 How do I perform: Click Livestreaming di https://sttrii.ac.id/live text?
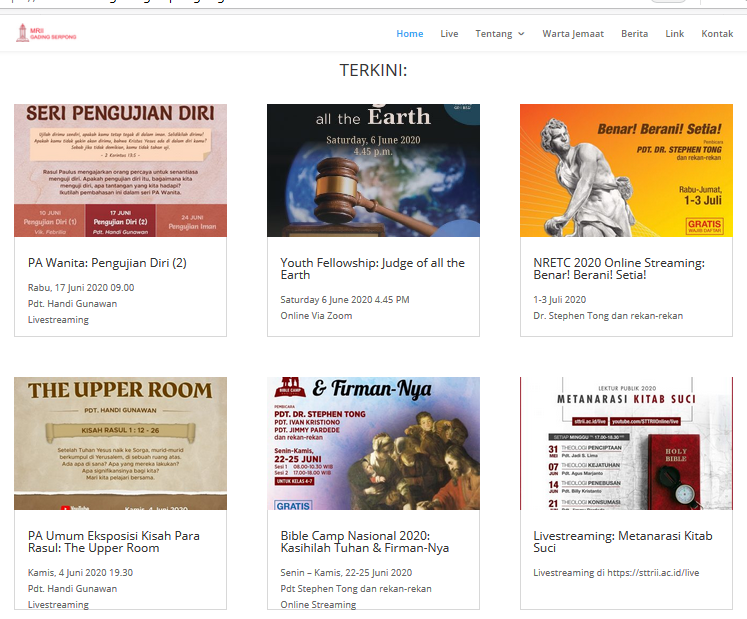click(616, 573)
